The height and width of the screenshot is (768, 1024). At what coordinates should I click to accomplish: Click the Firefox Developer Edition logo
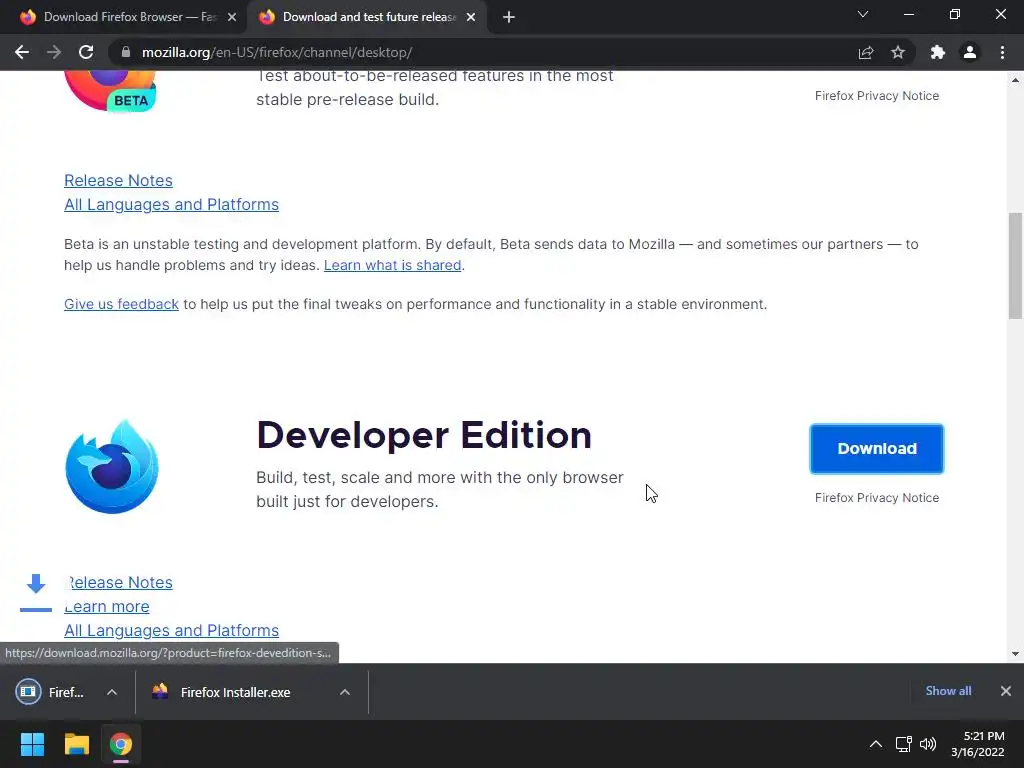tap(112, 466)
